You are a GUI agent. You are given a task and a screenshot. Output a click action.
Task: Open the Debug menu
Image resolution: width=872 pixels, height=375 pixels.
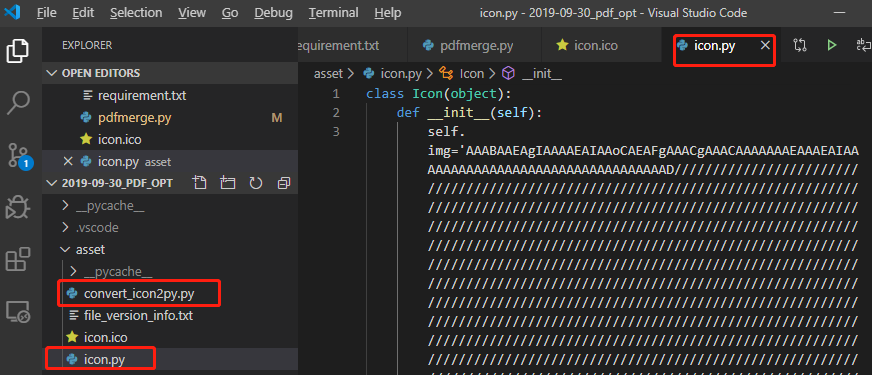point(274,13)
